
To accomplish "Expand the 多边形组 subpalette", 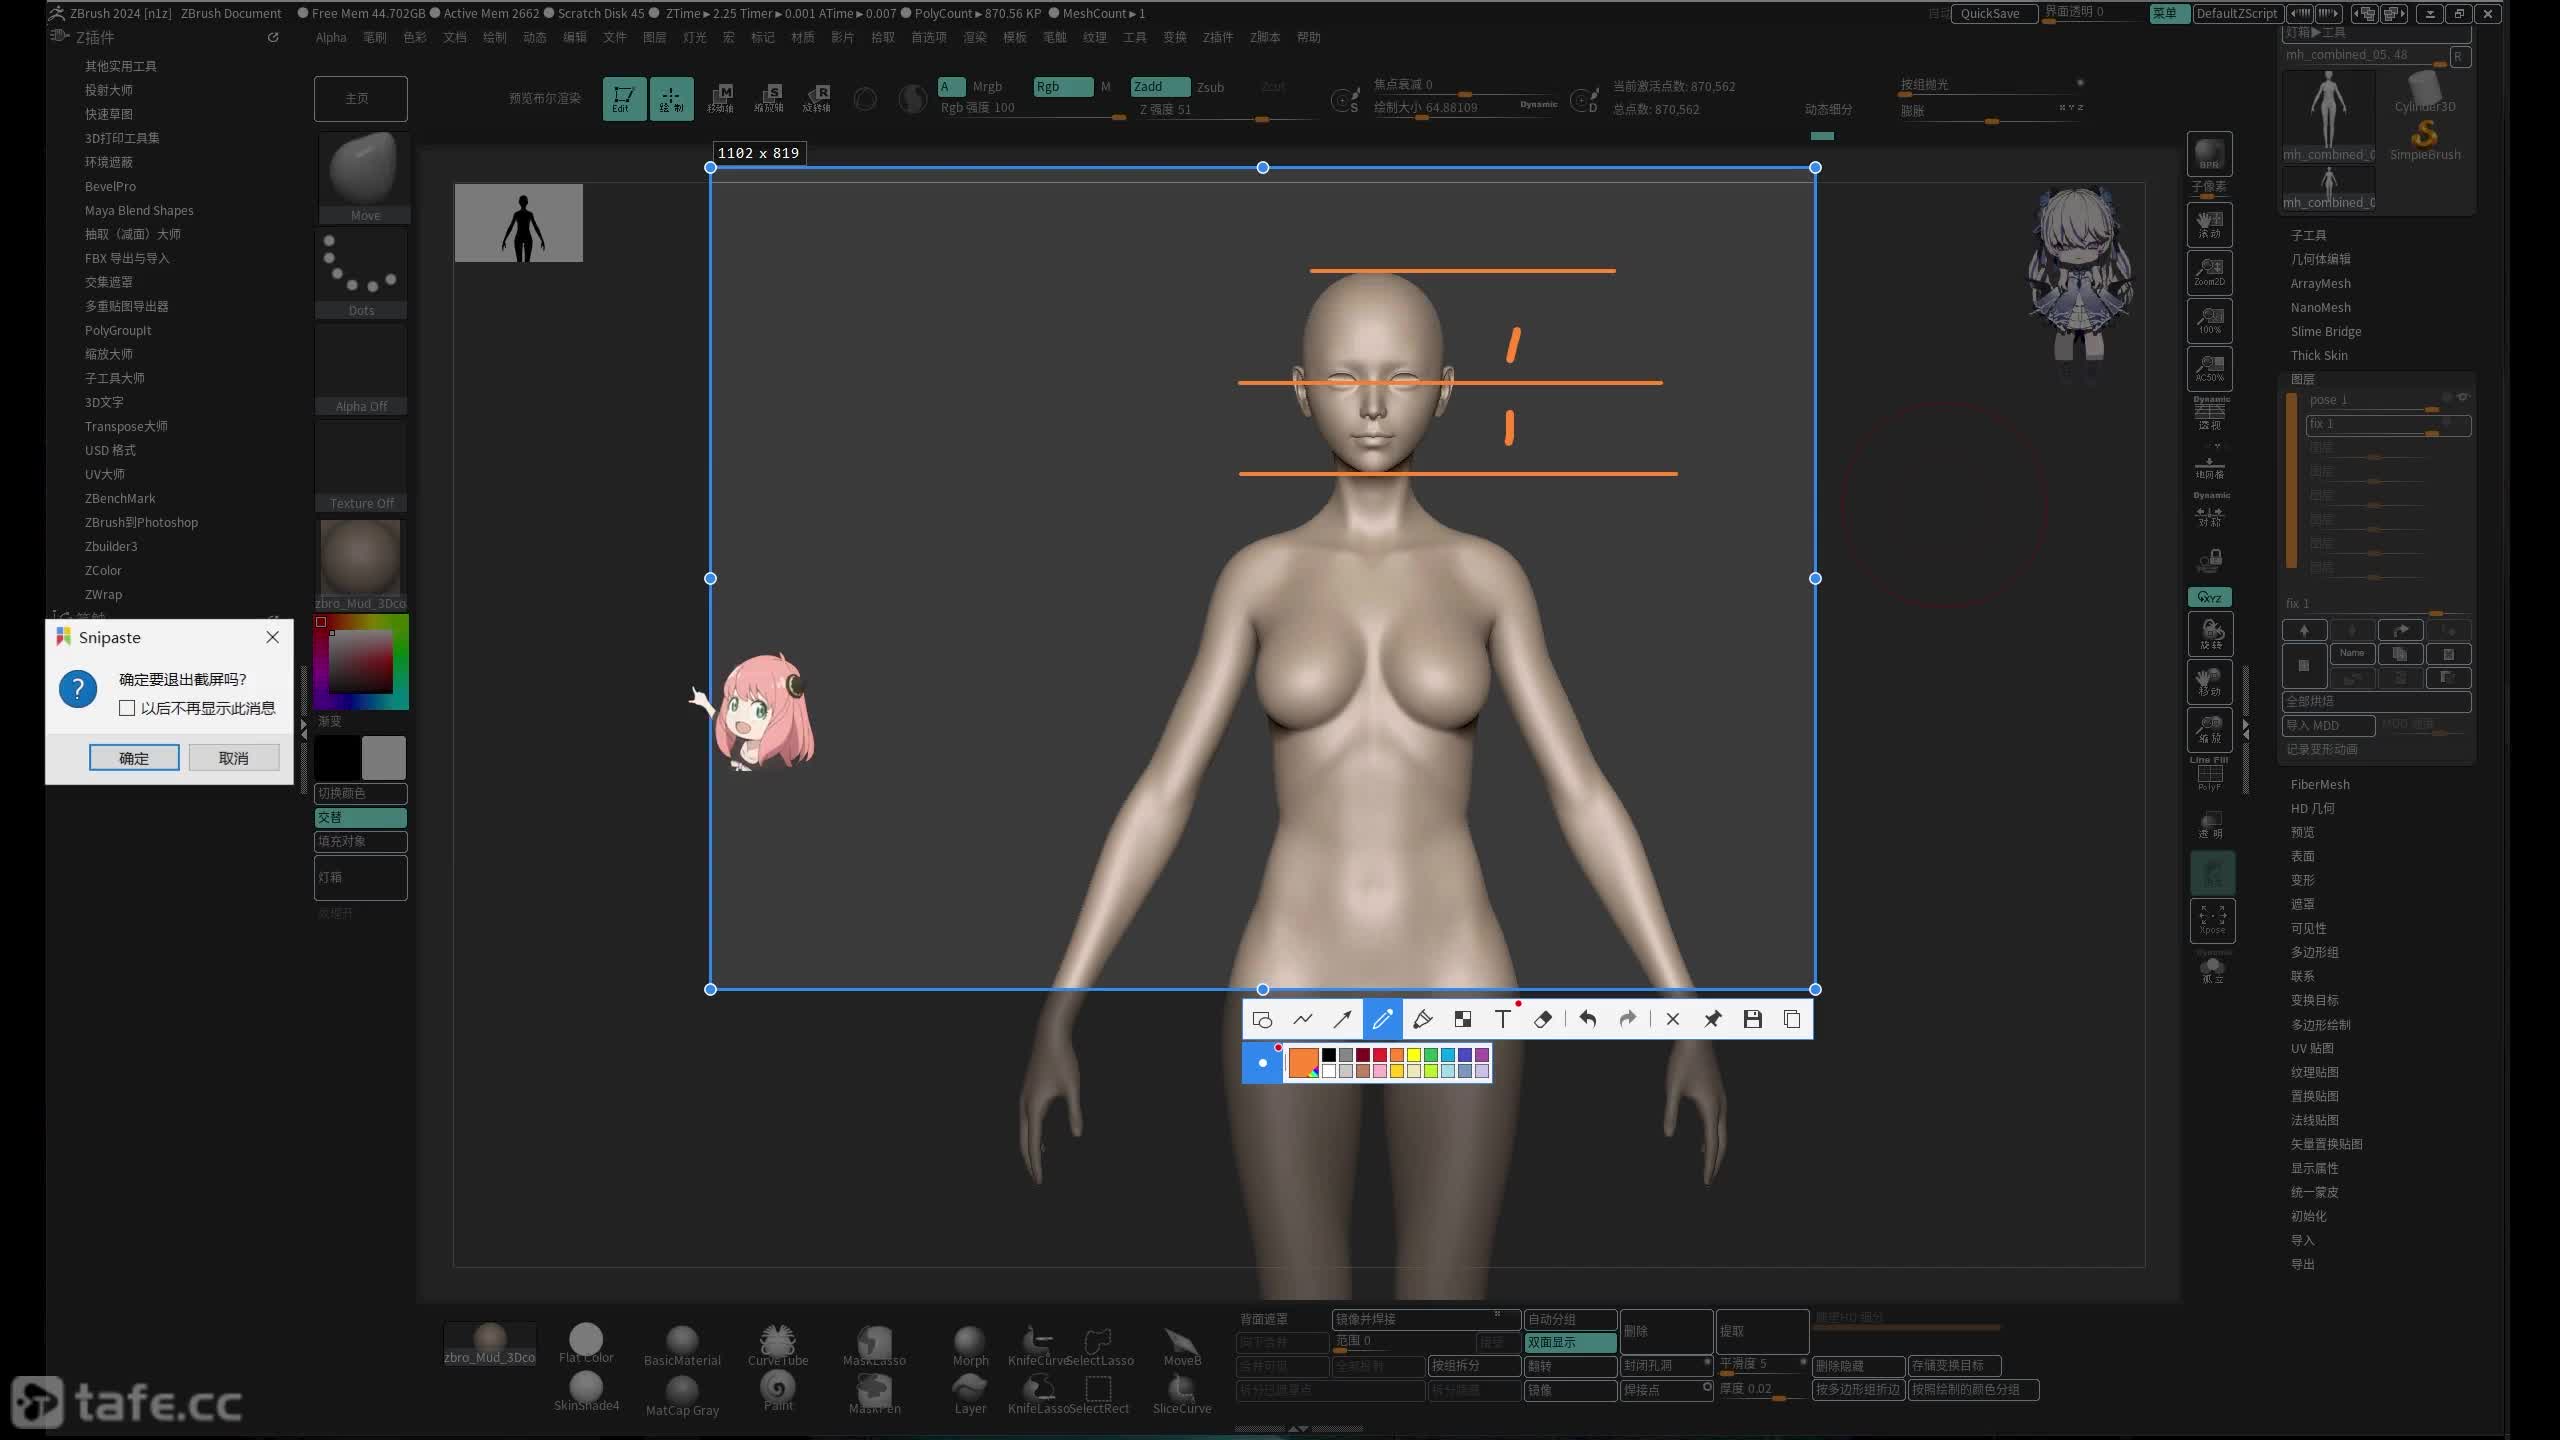I will pyautogui.click(x=2314, y=953).
